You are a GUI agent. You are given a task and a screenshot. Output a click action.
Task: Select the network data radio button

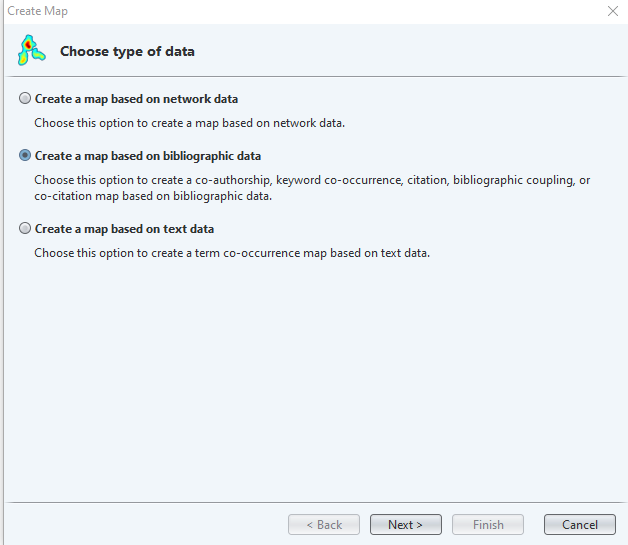pos(25,99)
